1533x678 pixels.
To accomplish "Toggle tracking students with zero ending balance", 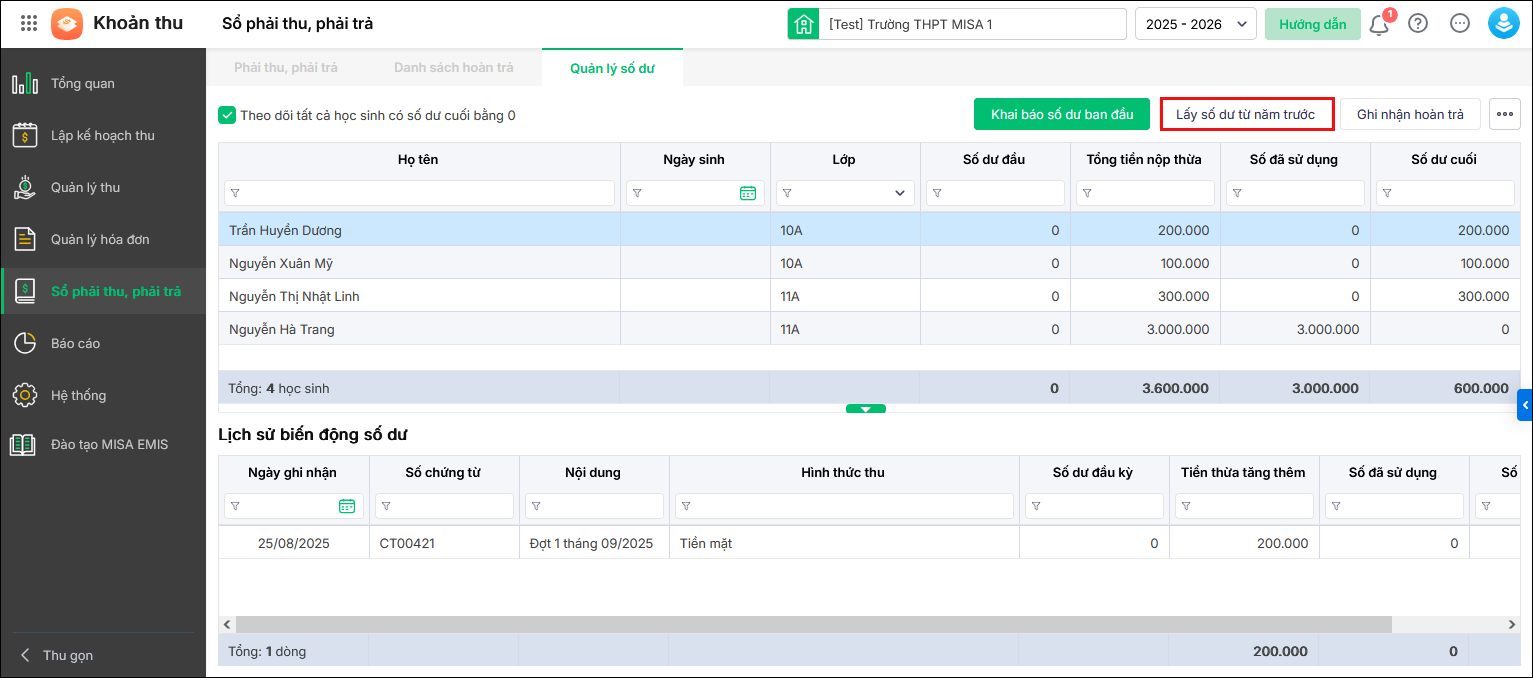I will click(x=227, y=115).
